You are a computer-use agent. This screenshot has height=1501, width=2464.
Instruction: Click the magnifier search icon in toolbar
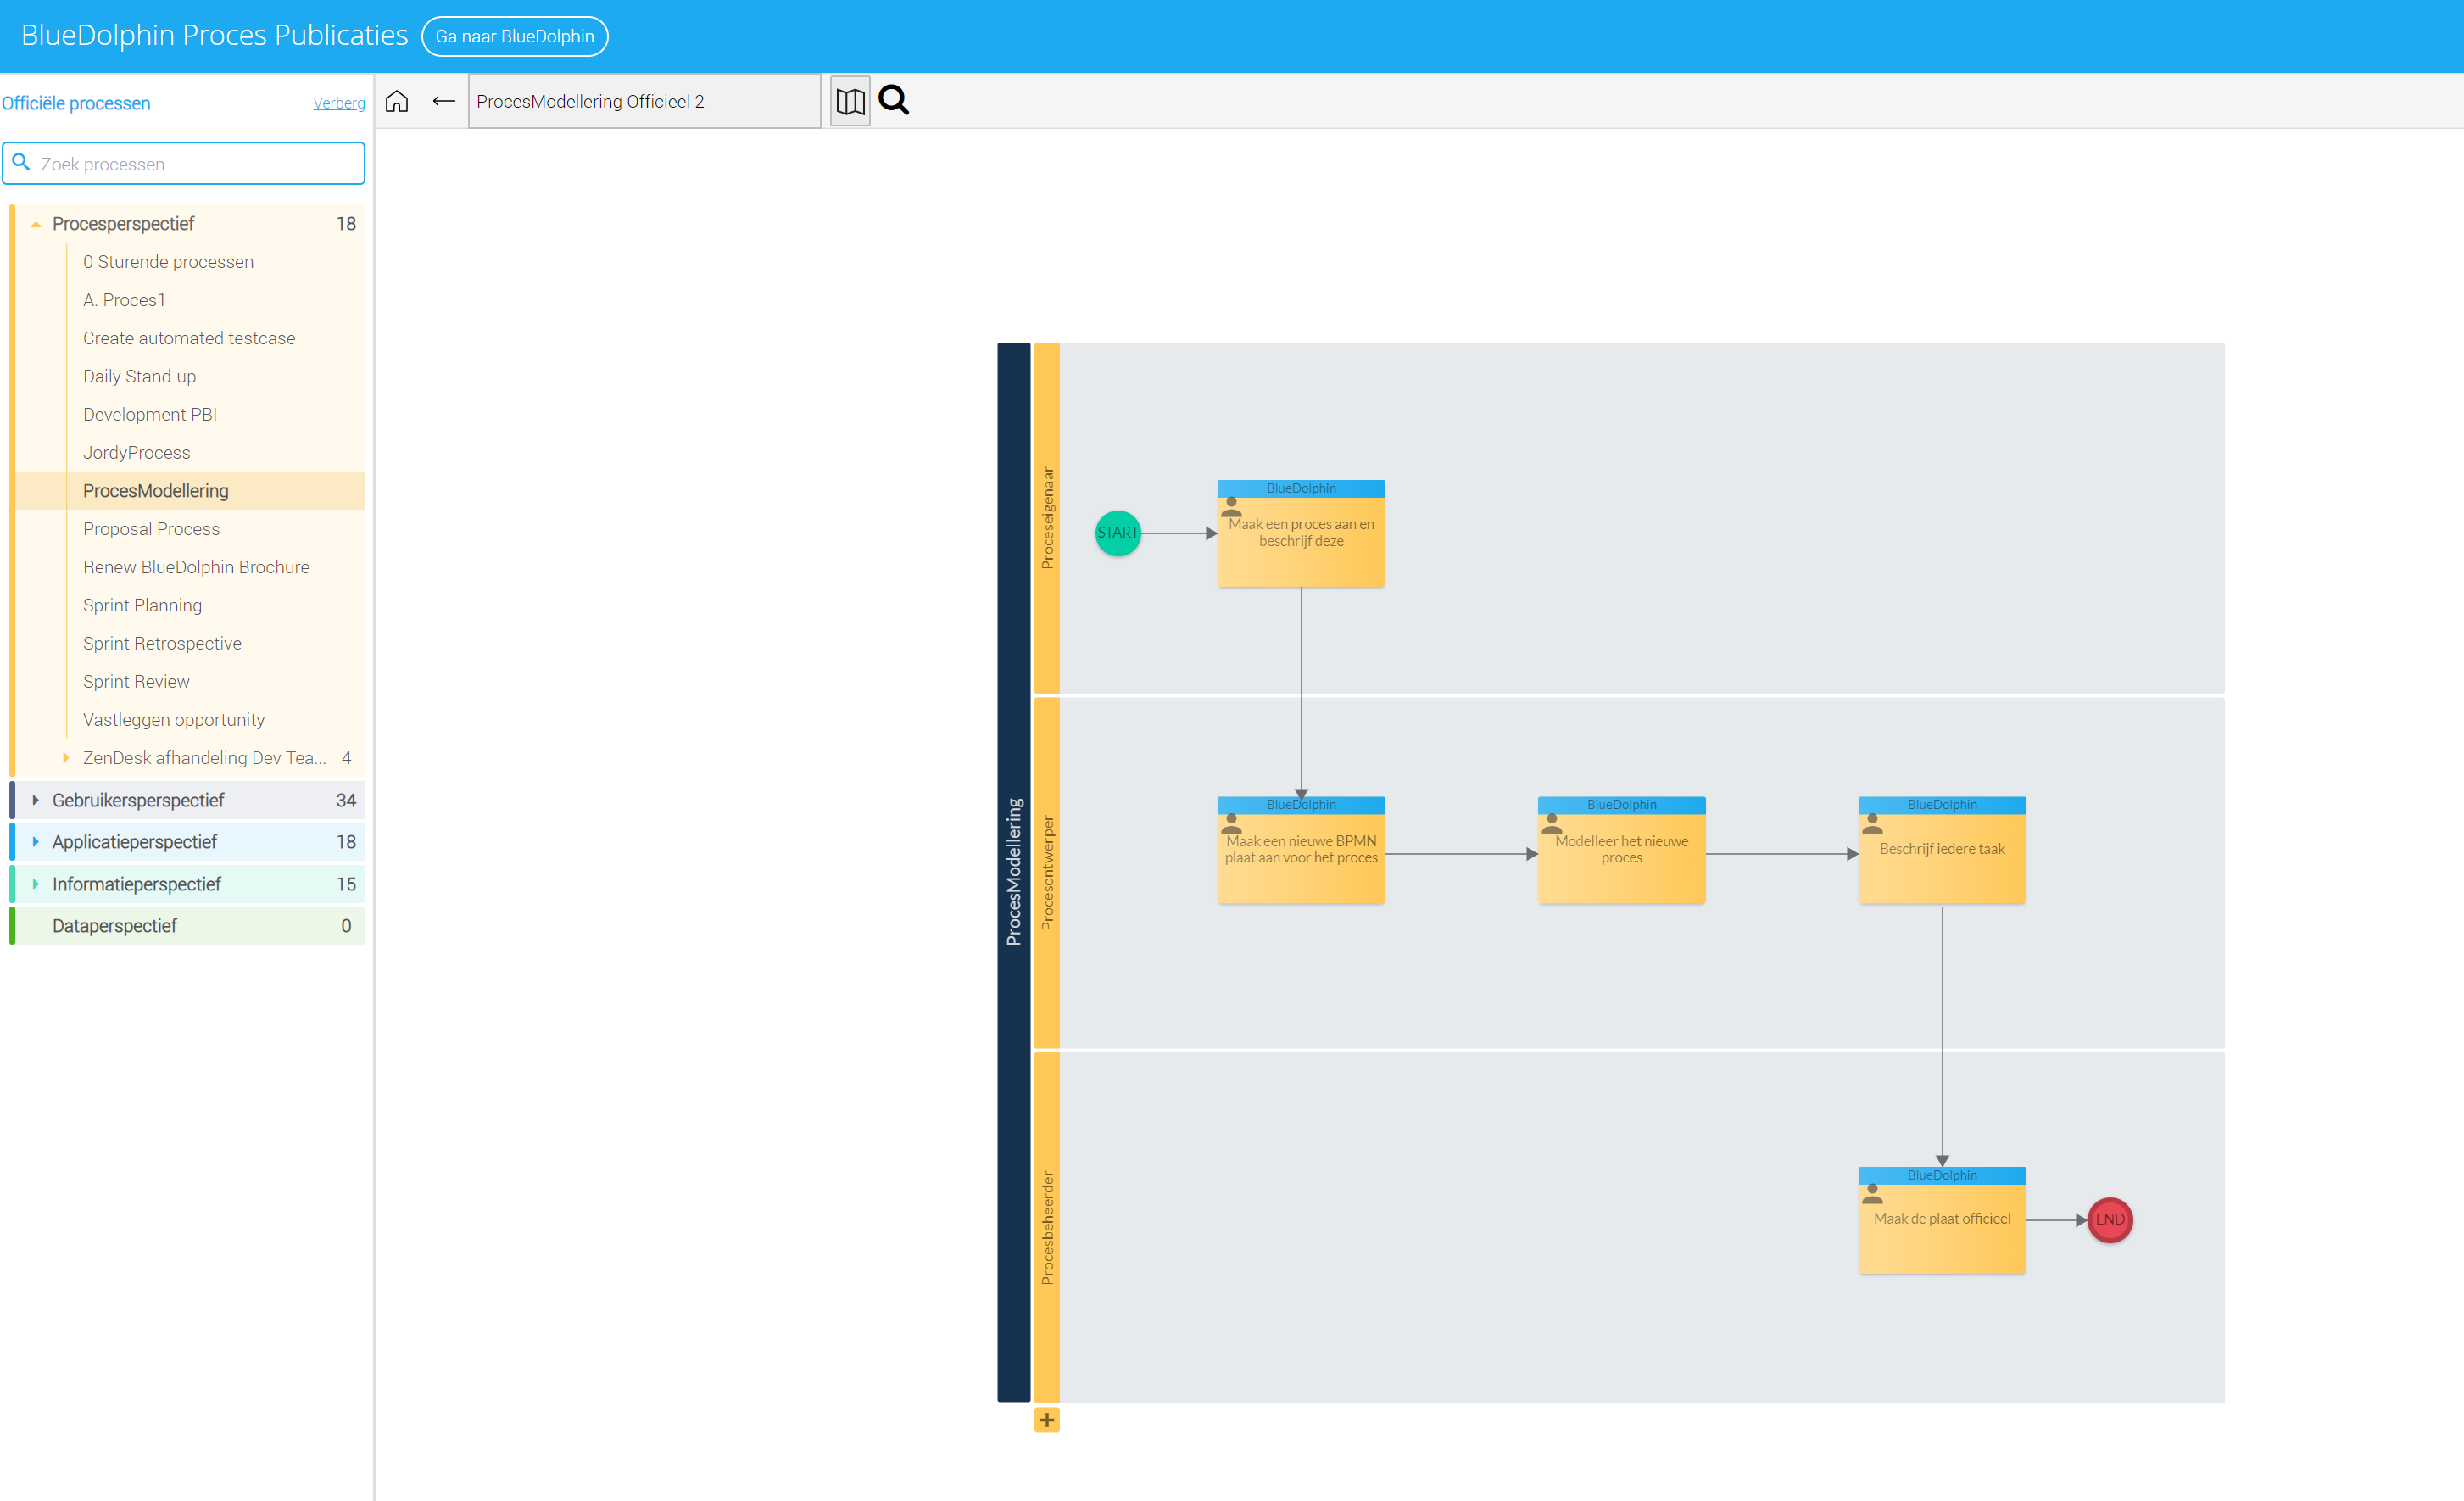894,101
